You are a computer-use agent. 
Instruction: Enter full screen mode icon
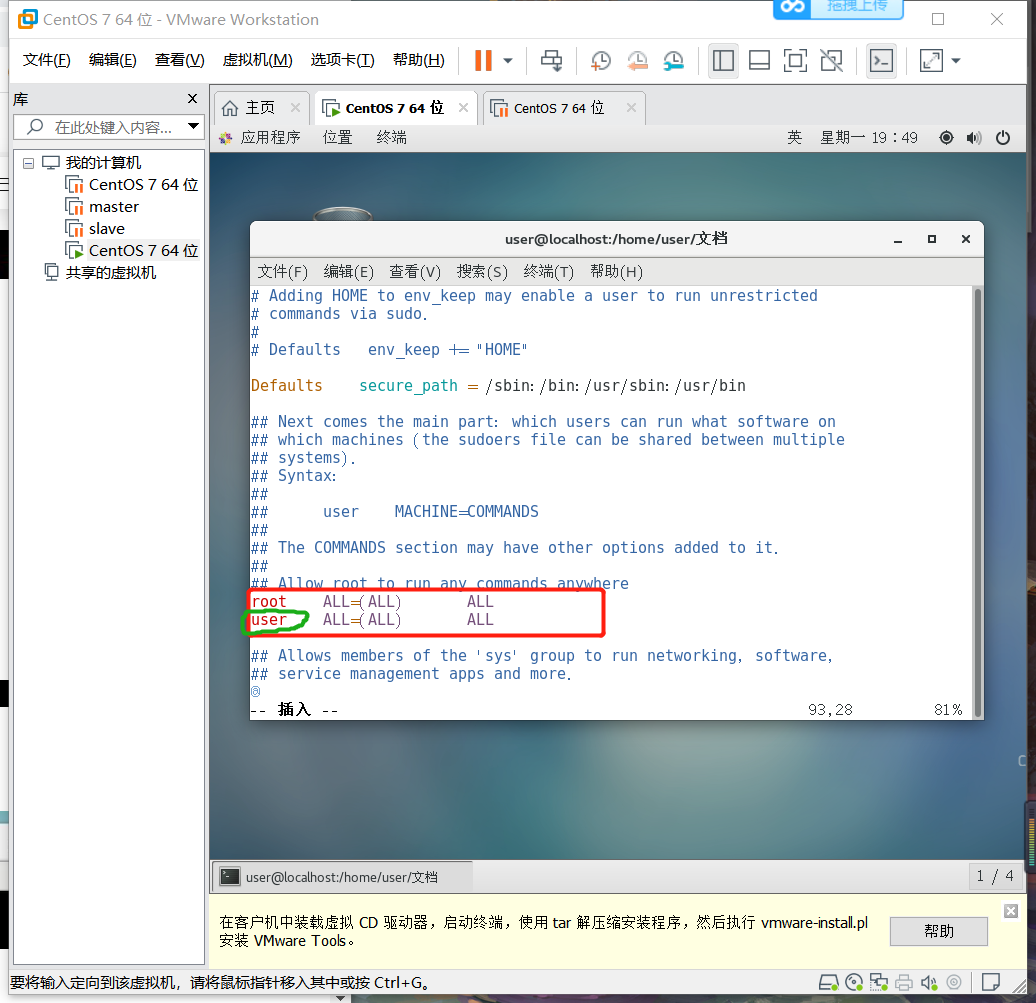(x=795, y=61)
